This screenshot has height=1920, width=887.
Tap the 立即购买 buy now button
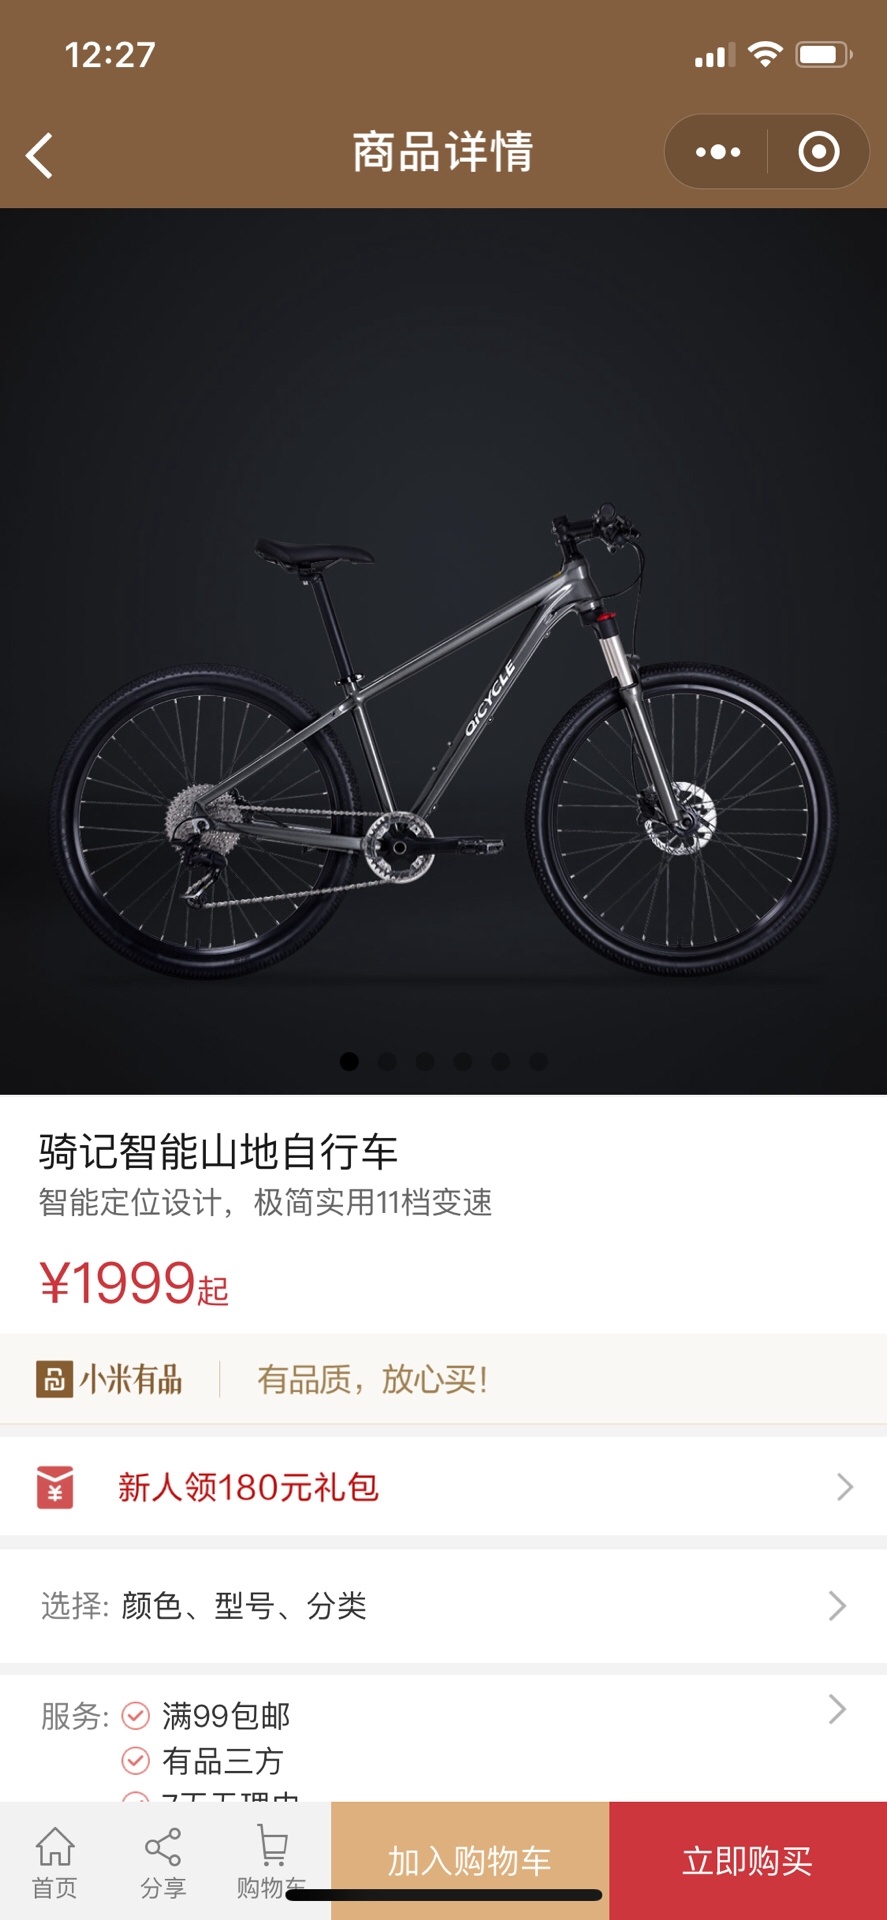click(748, 1861)
